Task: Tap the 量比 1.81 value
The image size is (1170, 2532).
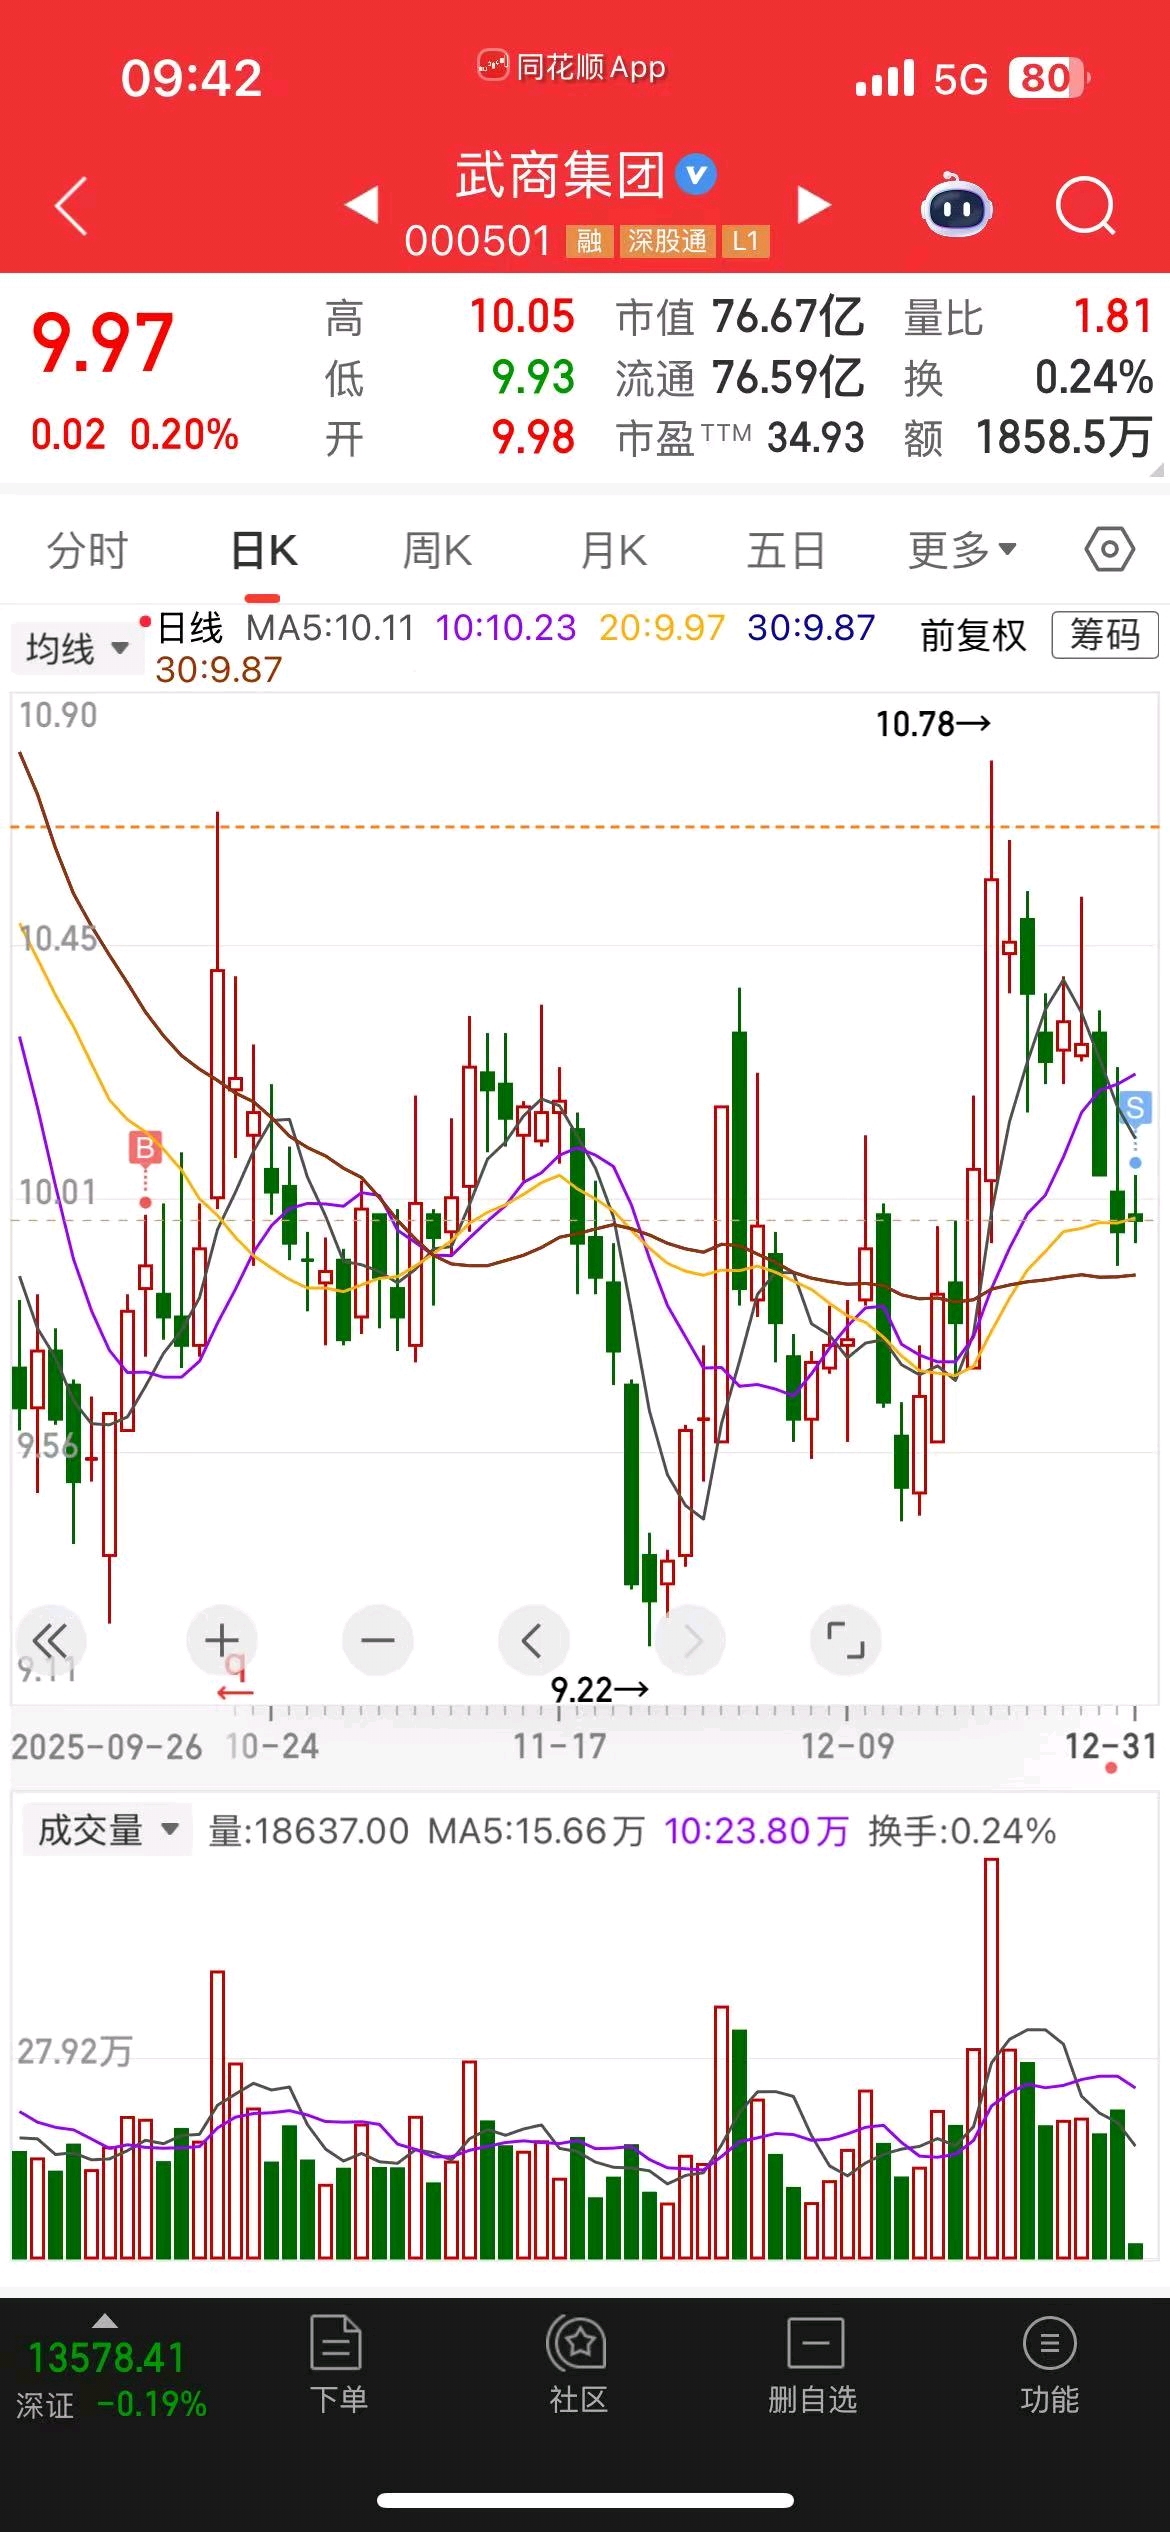Action: [x=1029, y=318]
